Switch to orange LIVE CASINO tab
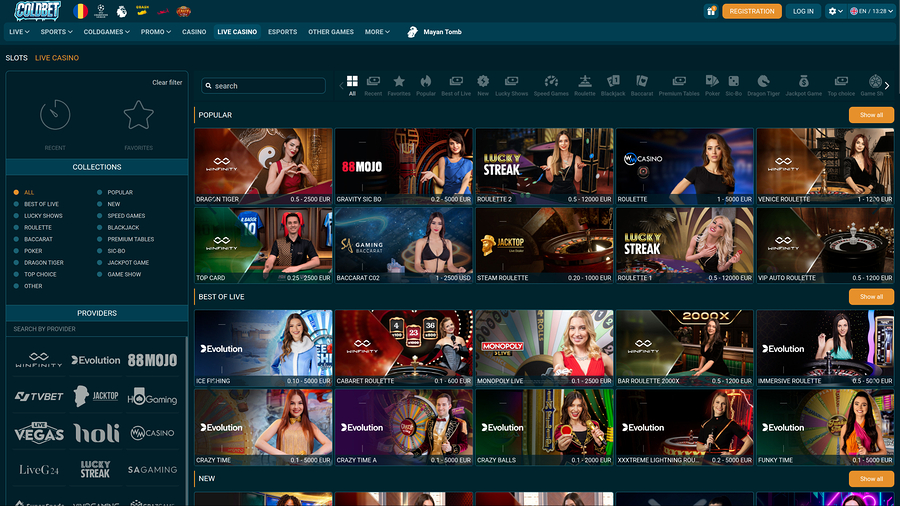Image resolution: width=900 pixels, height=506 pixels. pyautogui.click(x=57, y=58)
